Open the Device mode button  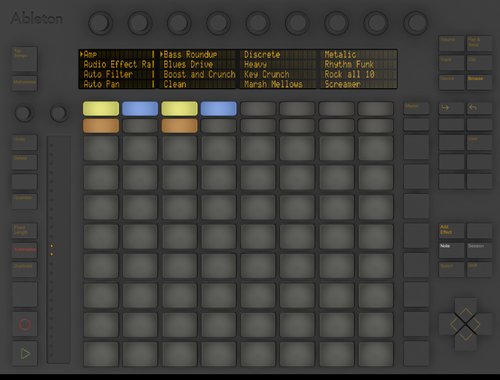(451, 82)
